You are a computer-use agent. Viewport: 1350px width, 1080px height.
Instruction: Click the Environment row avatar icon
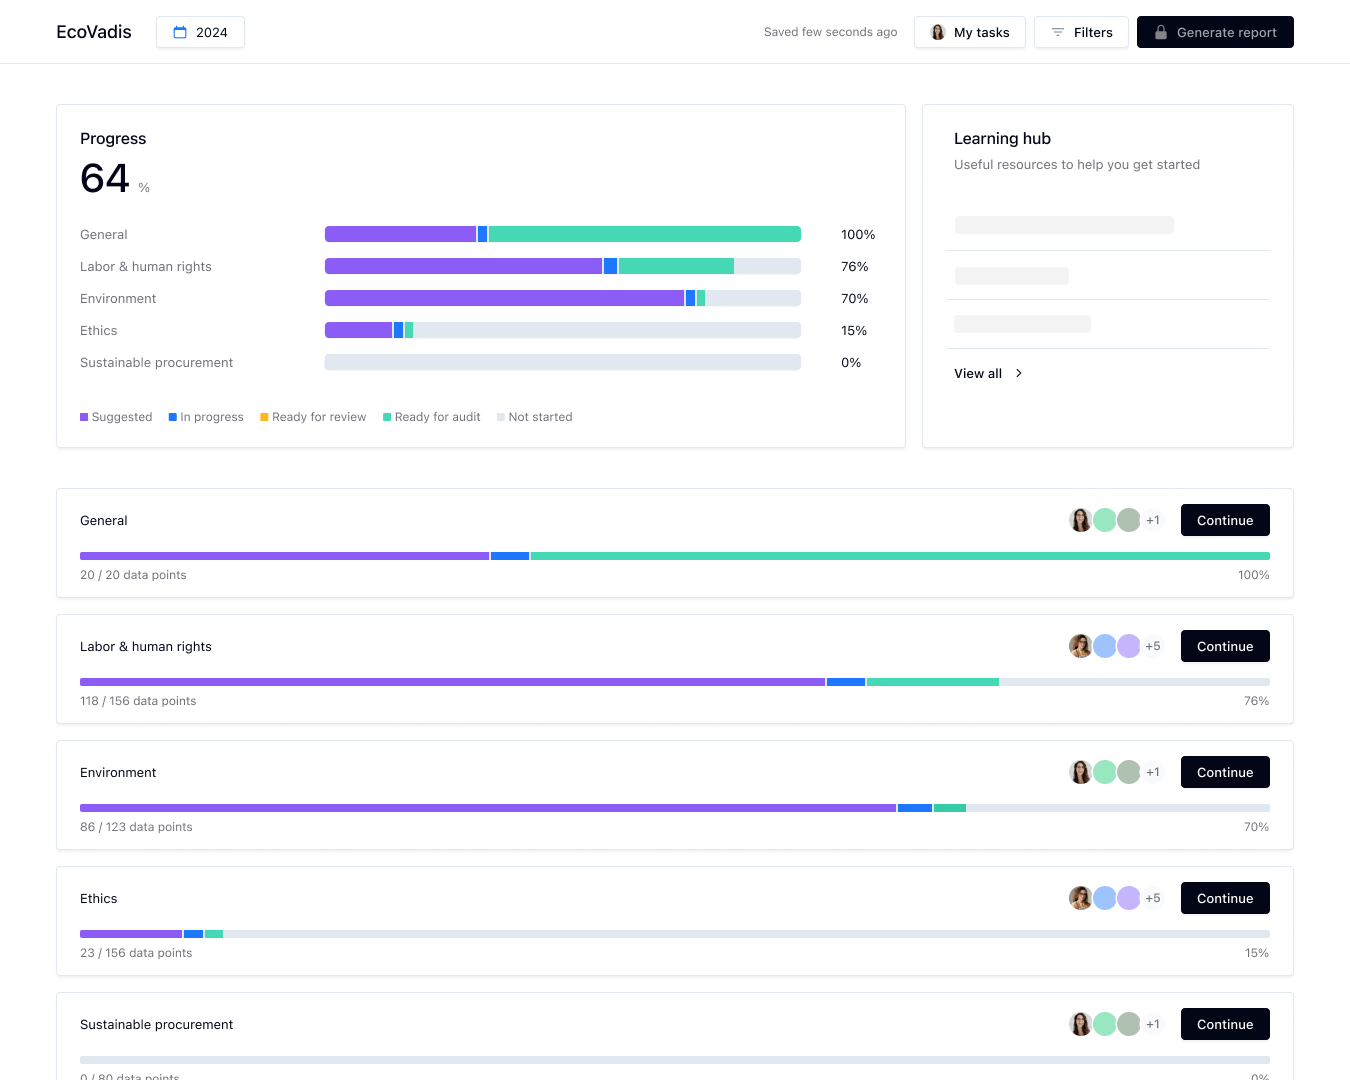point(1081,772)
